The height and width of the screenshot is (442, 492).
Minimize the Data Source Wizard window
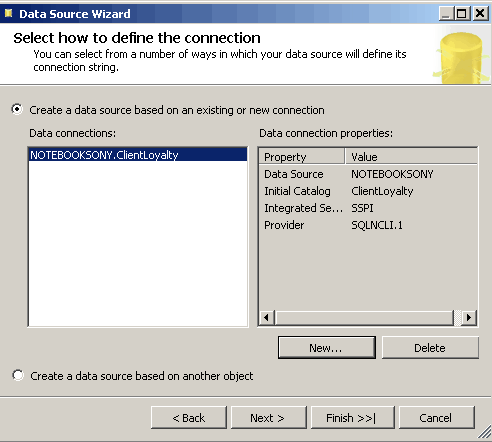[x=446, y=14]
